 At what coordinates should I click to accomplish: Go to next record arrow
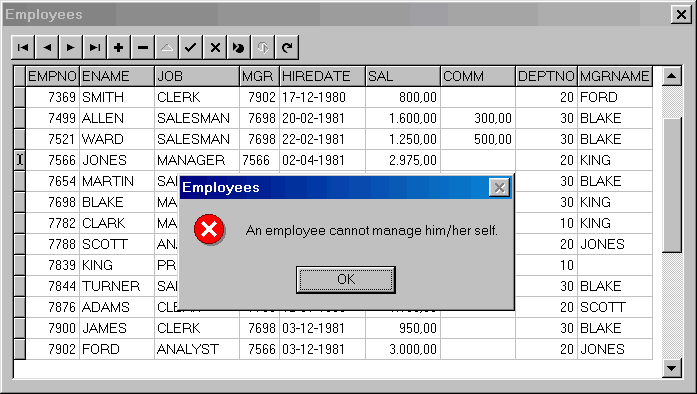(71, 47)
